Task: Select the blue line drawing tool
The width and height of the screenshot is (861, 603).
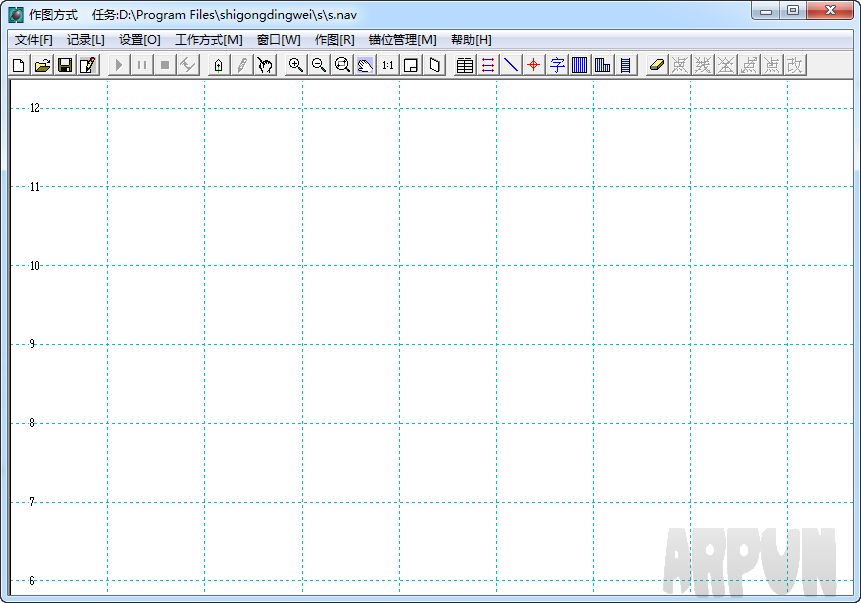Action: click(511, 65)
